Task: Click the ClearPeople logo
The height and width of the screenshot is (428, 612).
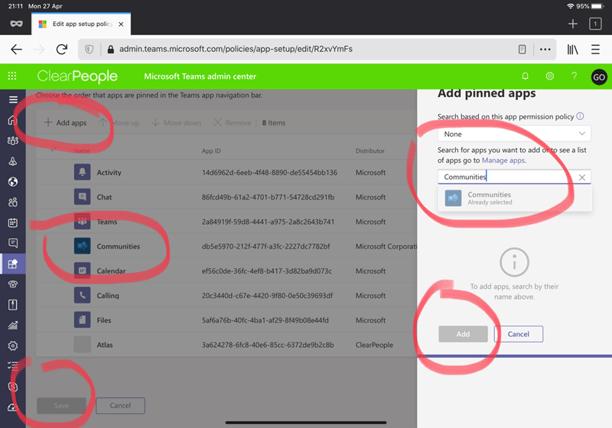Action: (77, 76)
